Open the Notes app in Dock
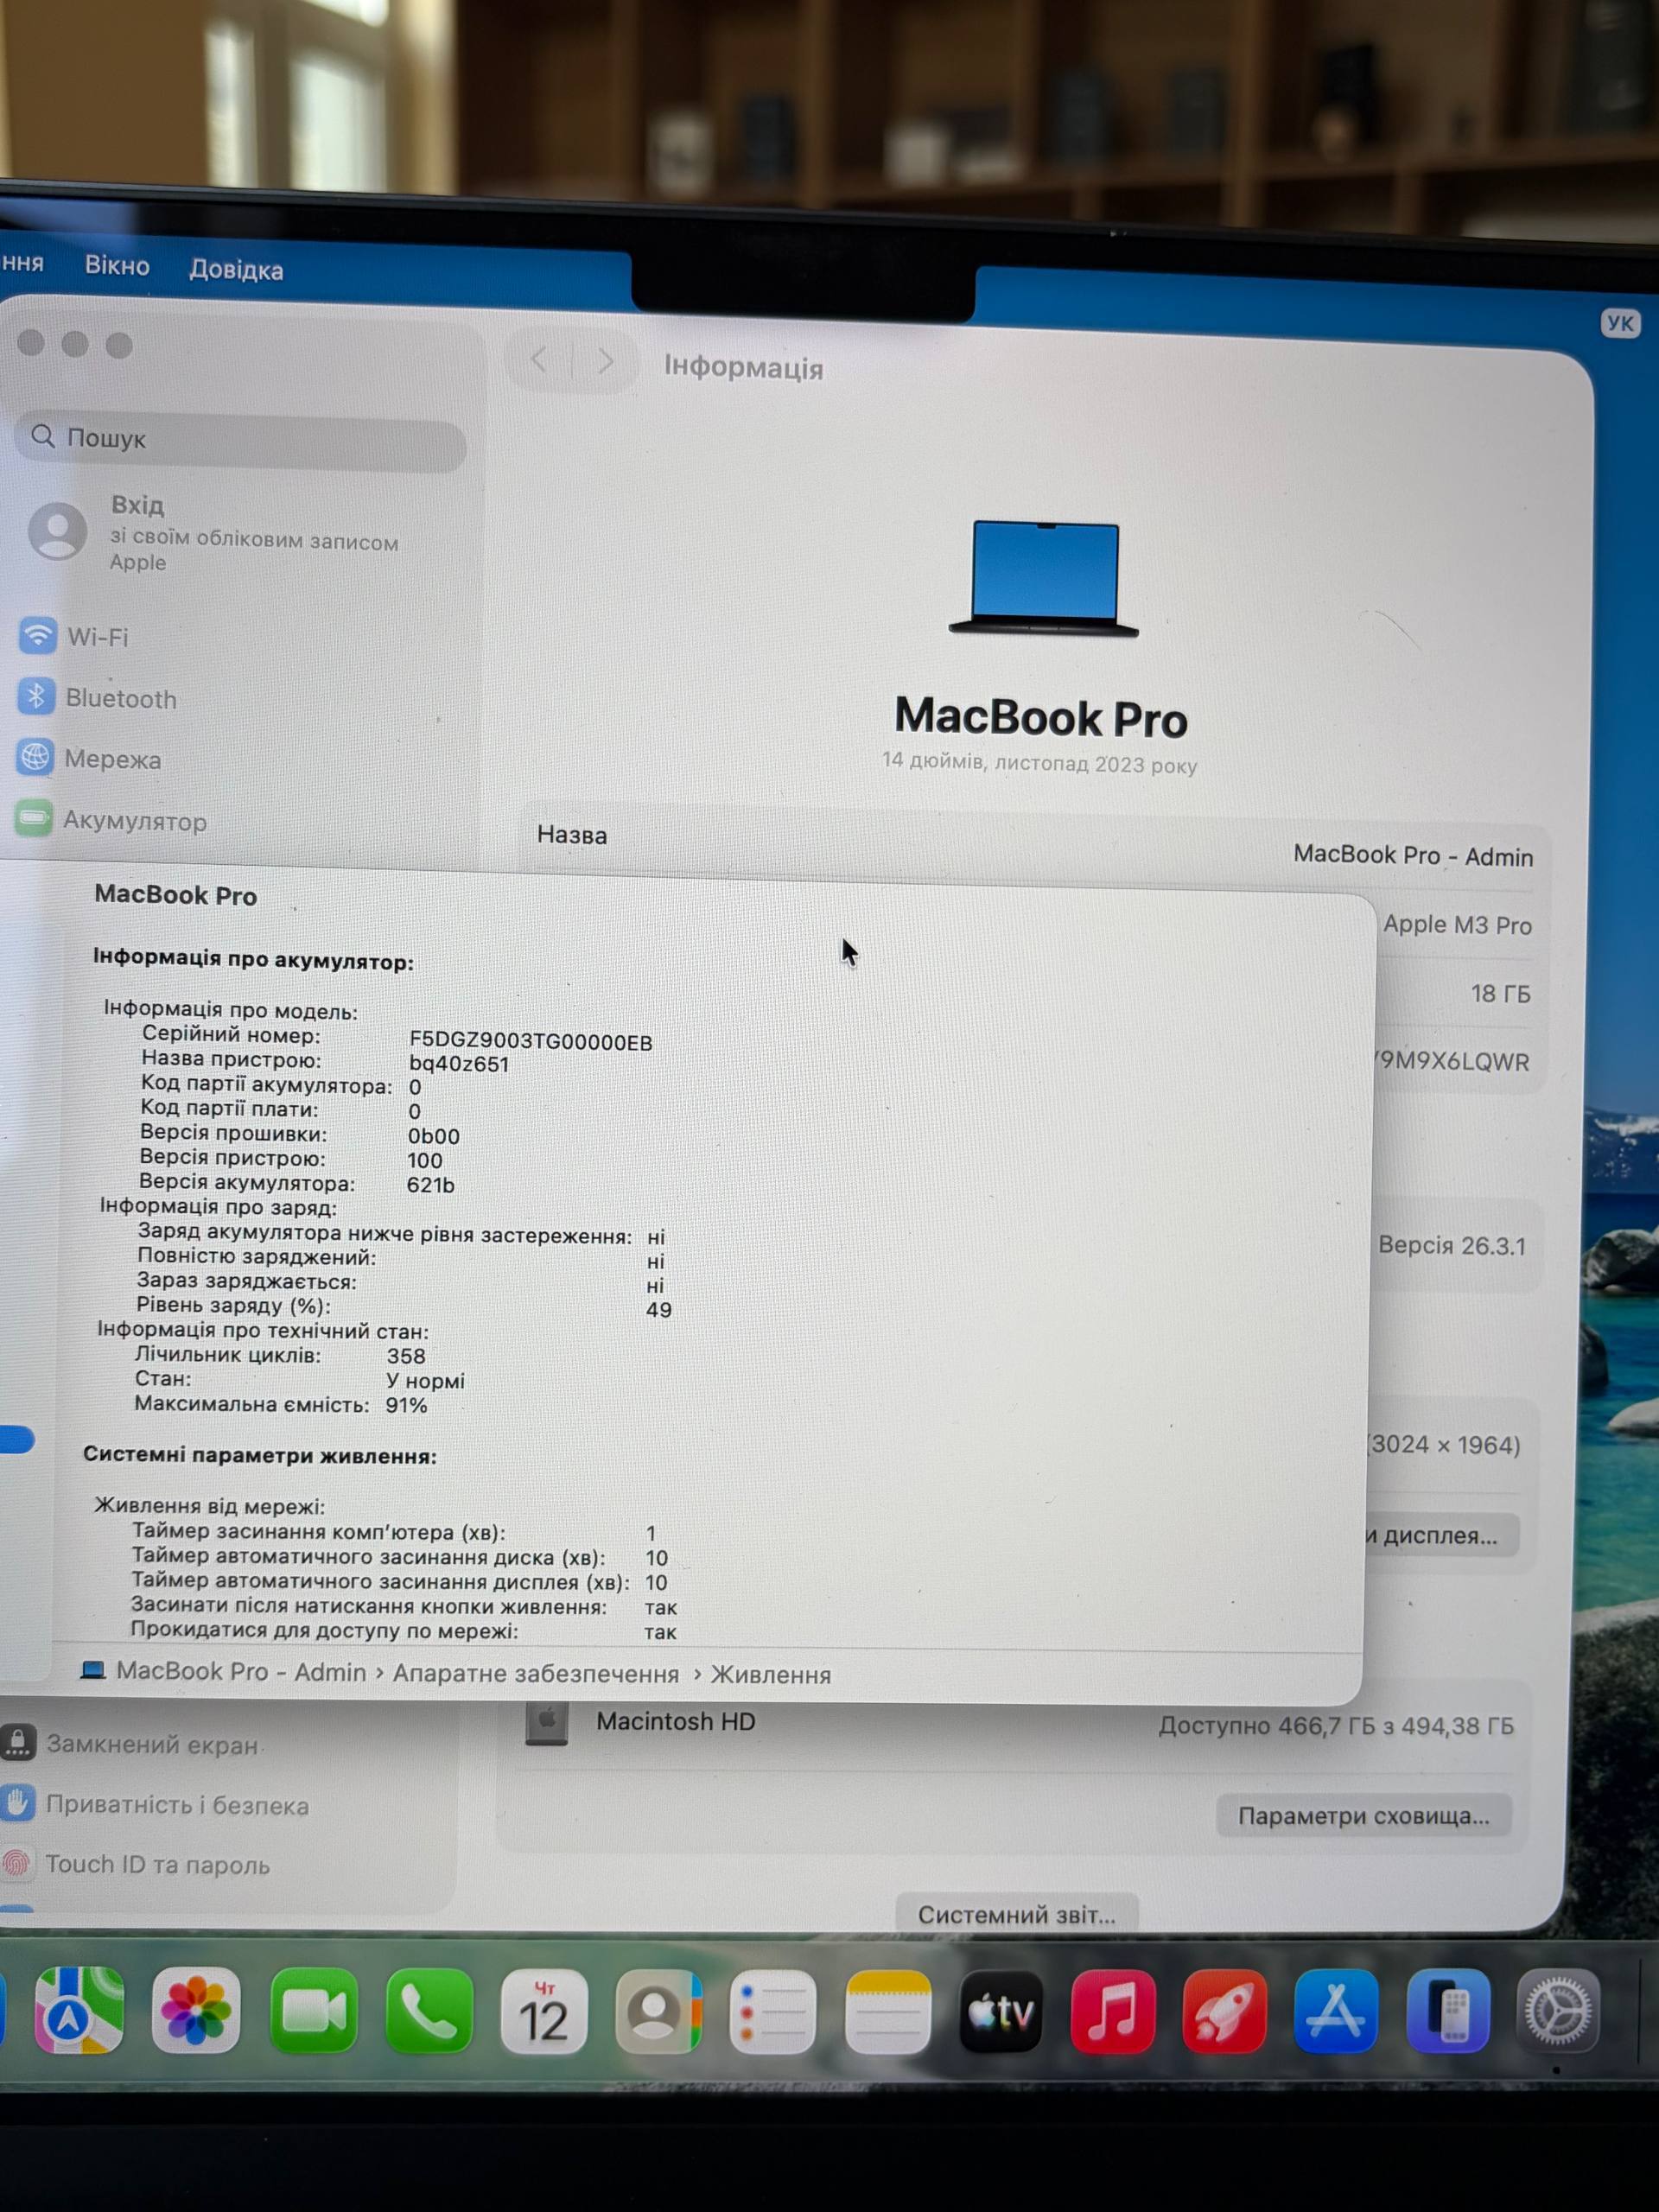 click(887, 2012)
